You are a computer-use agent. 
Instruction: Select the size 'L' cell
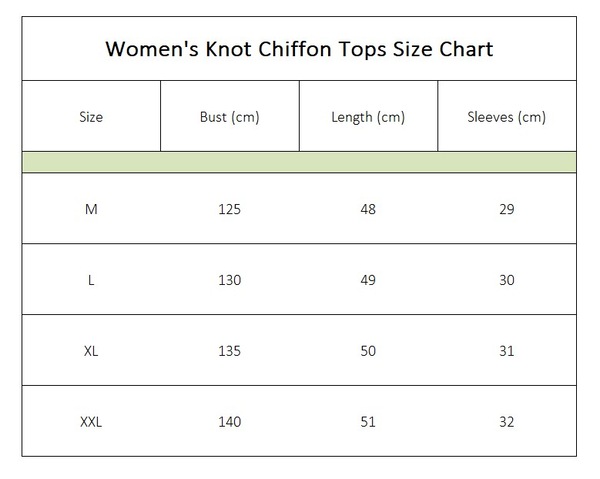[91, 280]
